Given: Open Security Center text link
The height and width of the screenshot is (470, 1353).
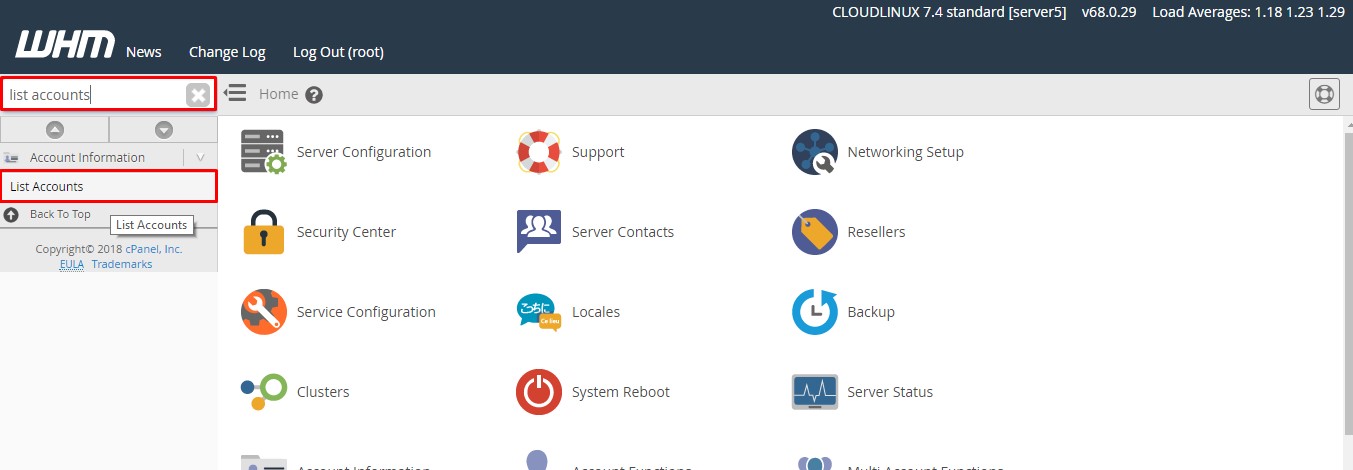Looking at the screenshot, I should coord(346,232).
